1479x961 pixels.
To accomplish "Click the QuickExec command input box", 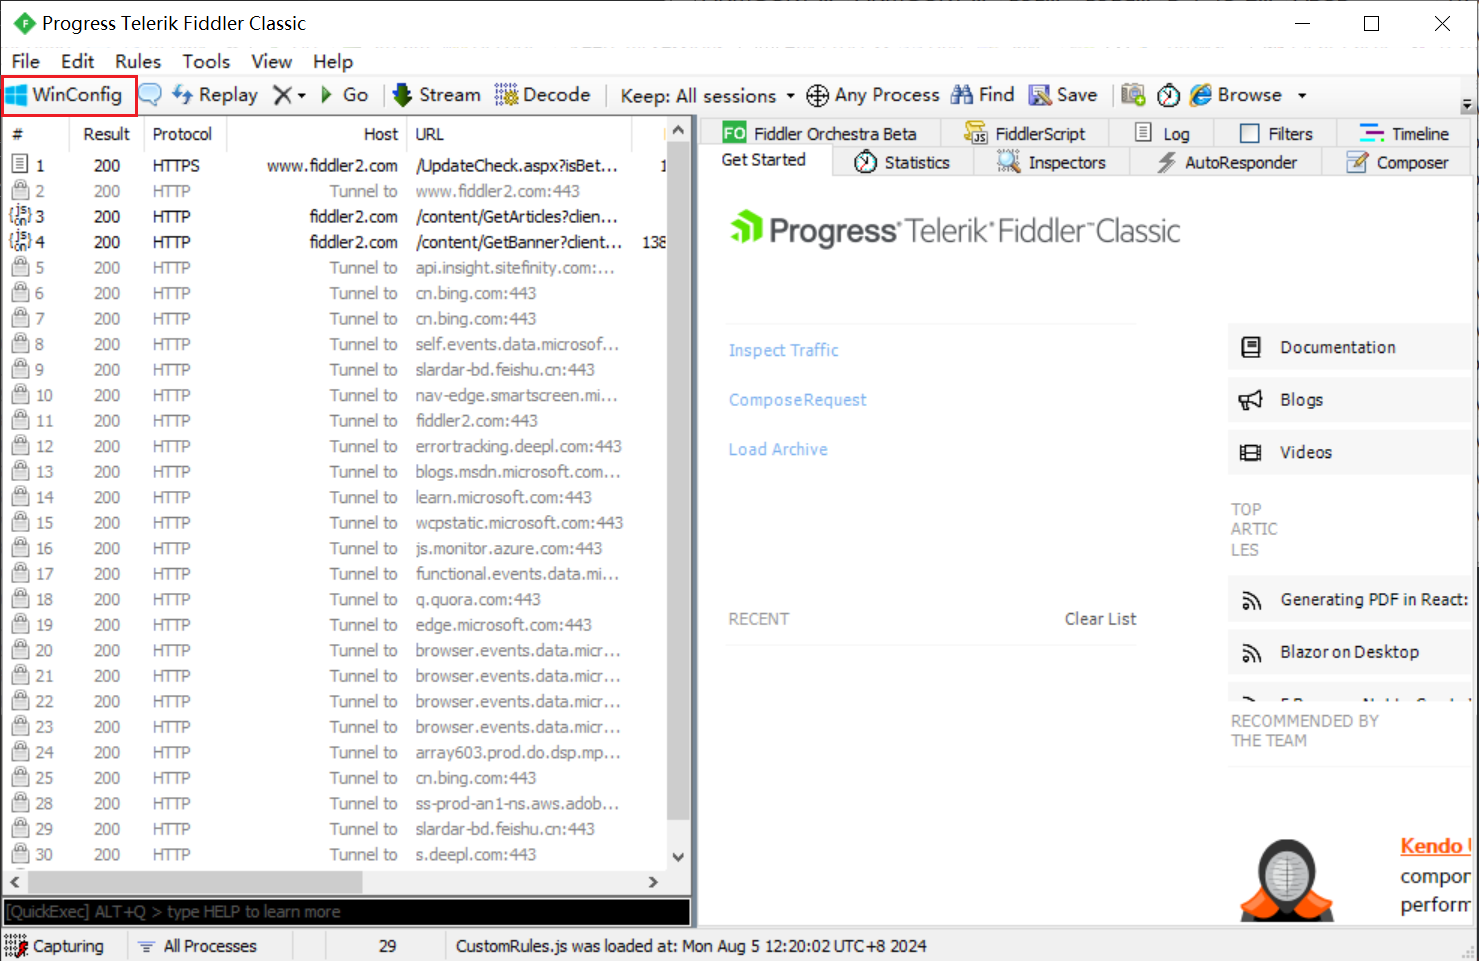I will pyautogui.click(x=346, y=912).
